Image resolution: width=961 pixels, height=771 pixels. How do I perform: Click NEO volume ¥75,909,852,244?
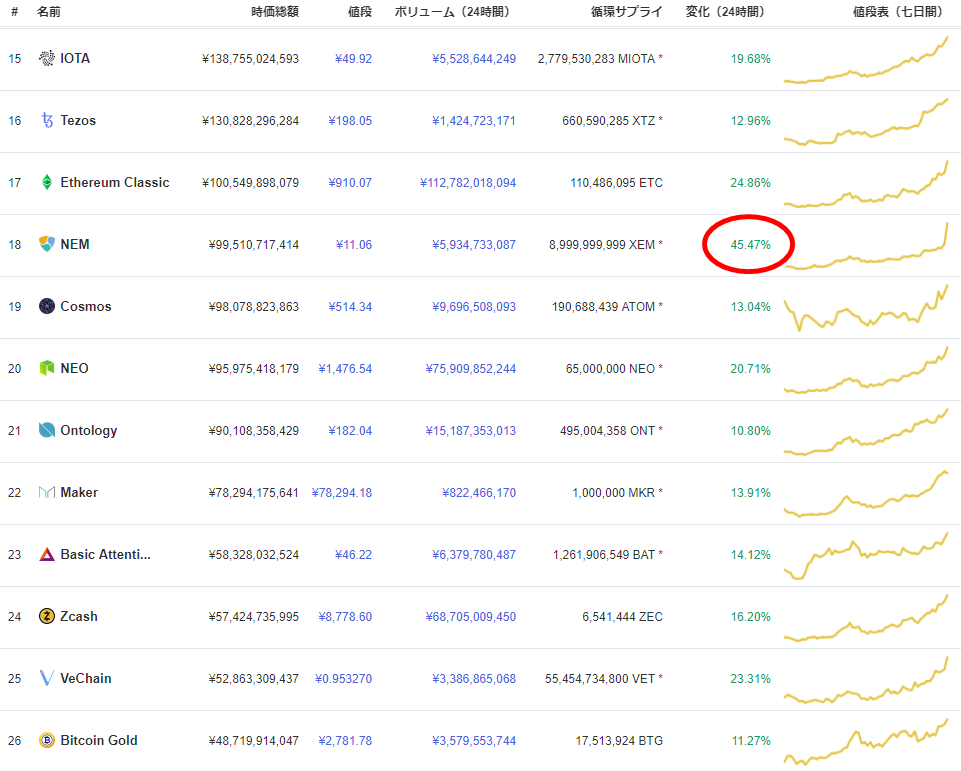471,368
